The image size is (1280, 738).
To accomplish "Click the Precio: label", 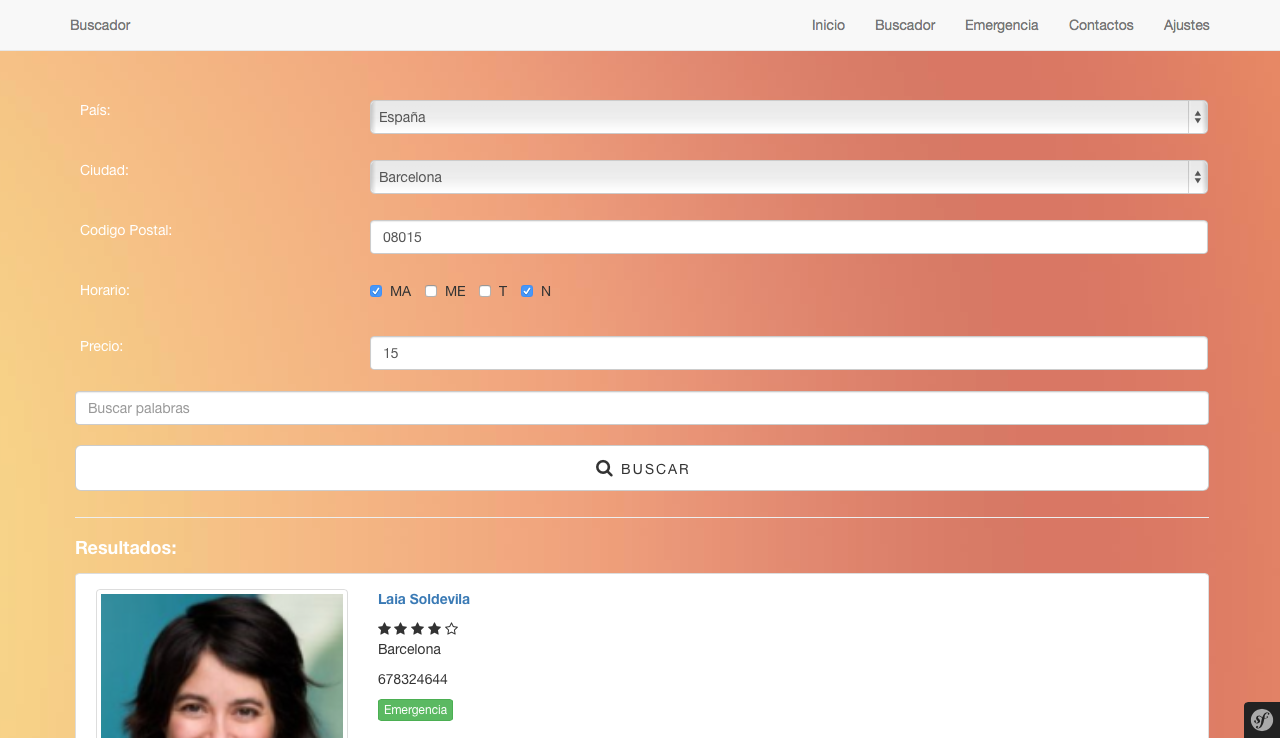I will point(101,346).
